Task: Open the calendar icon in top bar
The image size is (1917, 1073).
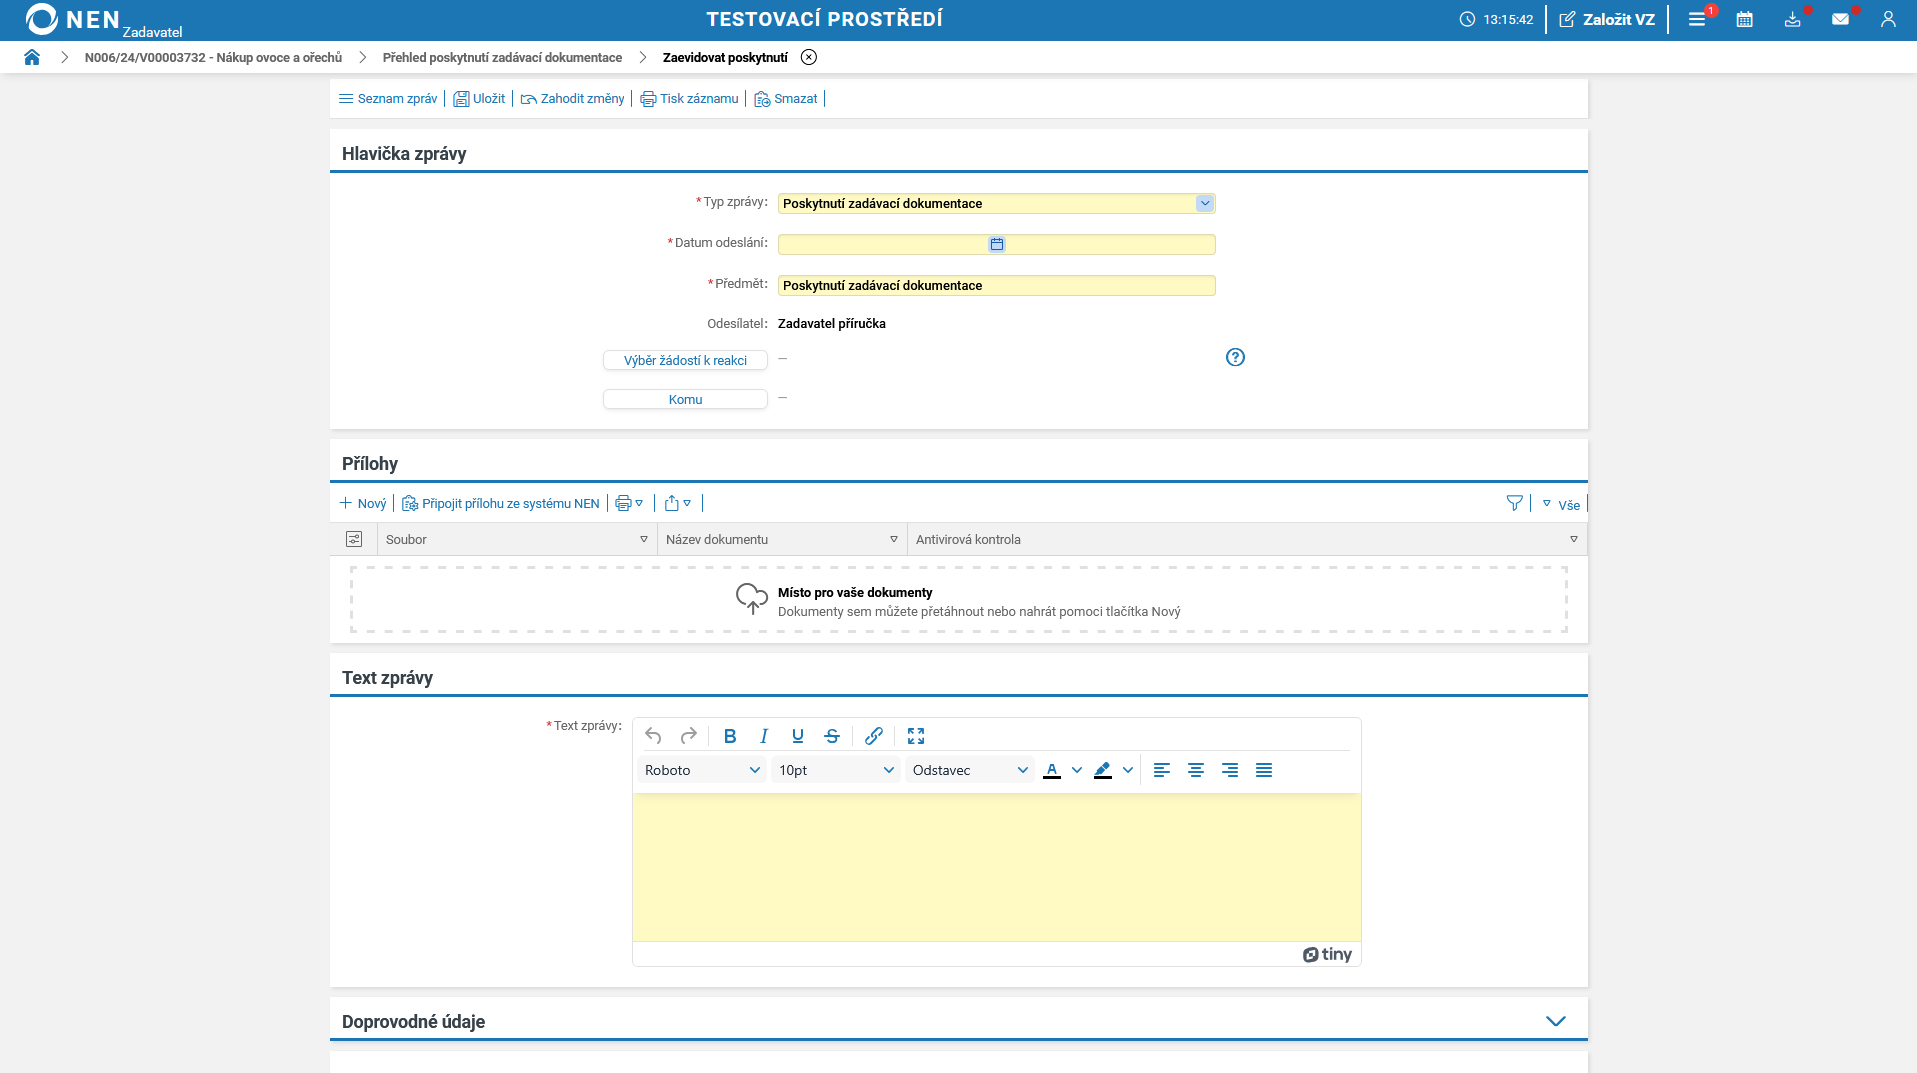Action: coord(1744,20)
